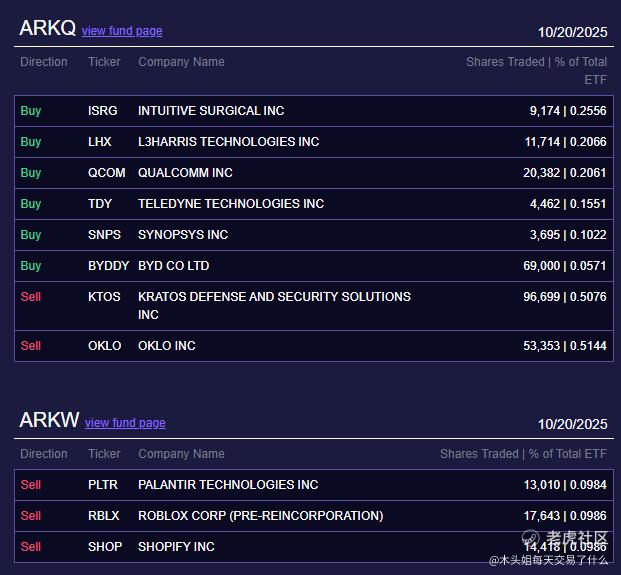Click ROBLOX CORP (PRE-REINCORPORATION) company name

click(261, 516)
